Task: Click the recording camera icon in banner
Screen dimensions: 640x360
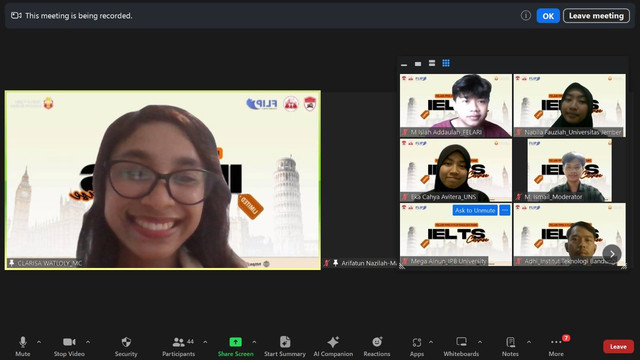Action: 16,16
